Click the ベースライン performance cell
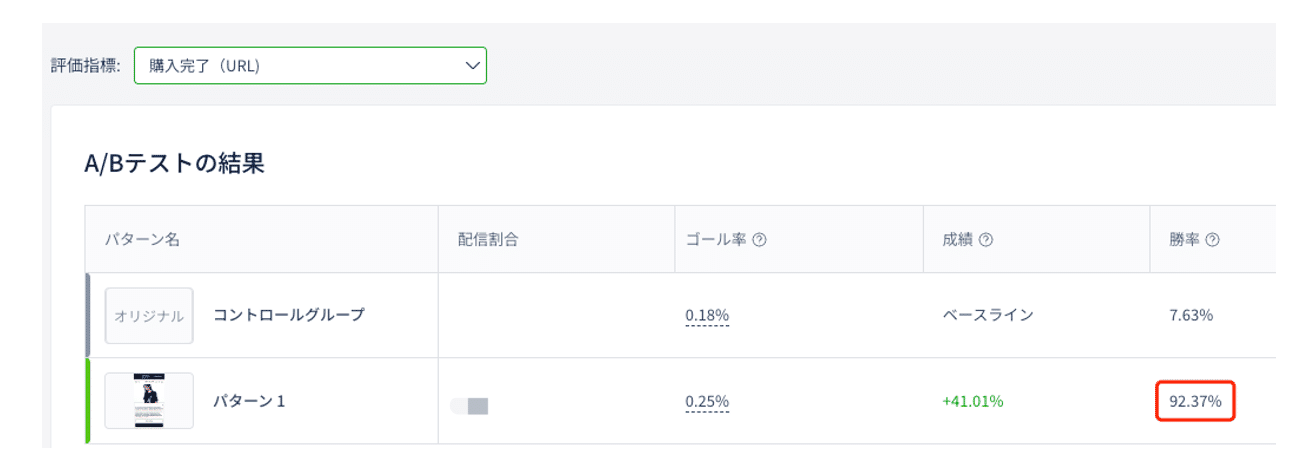 (987, 316)
